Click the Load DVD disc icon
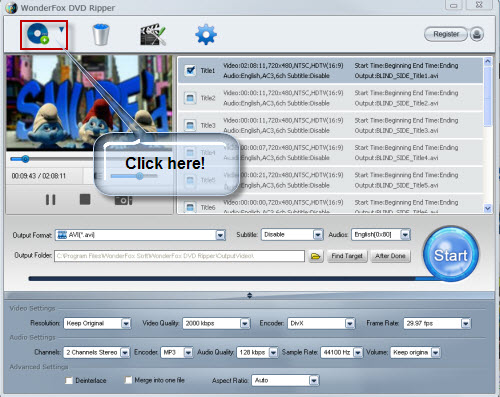The image size is (500, 397). pyautogui.click(x=38, y=34)
